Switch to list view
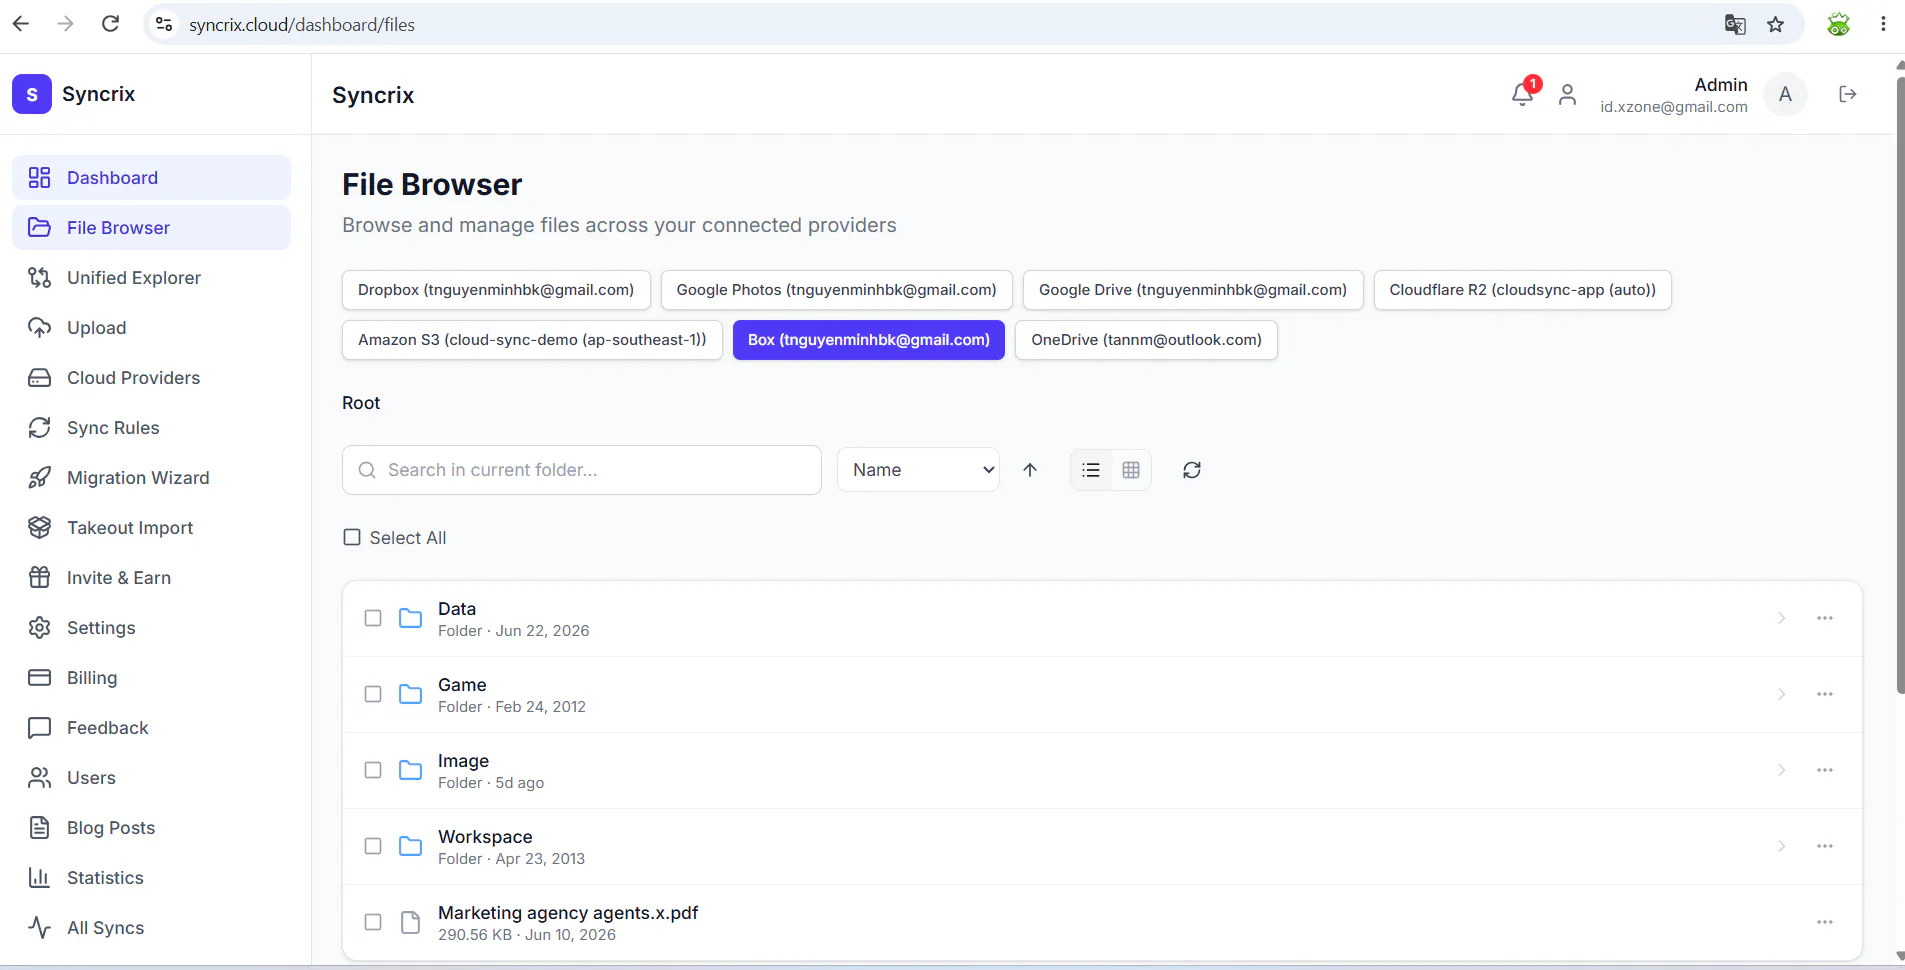 point(1091,470)
